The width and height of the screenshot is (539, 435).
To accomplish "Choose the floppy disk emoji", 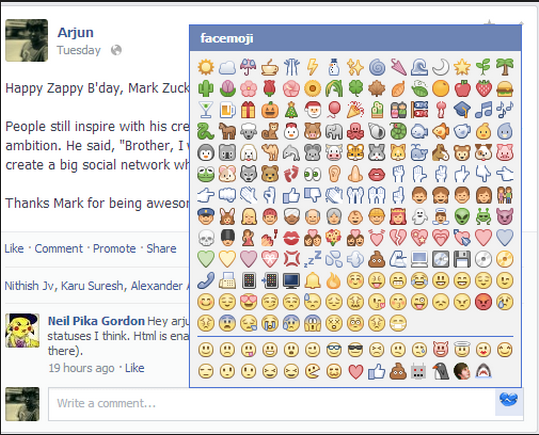I will click(462, 259).
